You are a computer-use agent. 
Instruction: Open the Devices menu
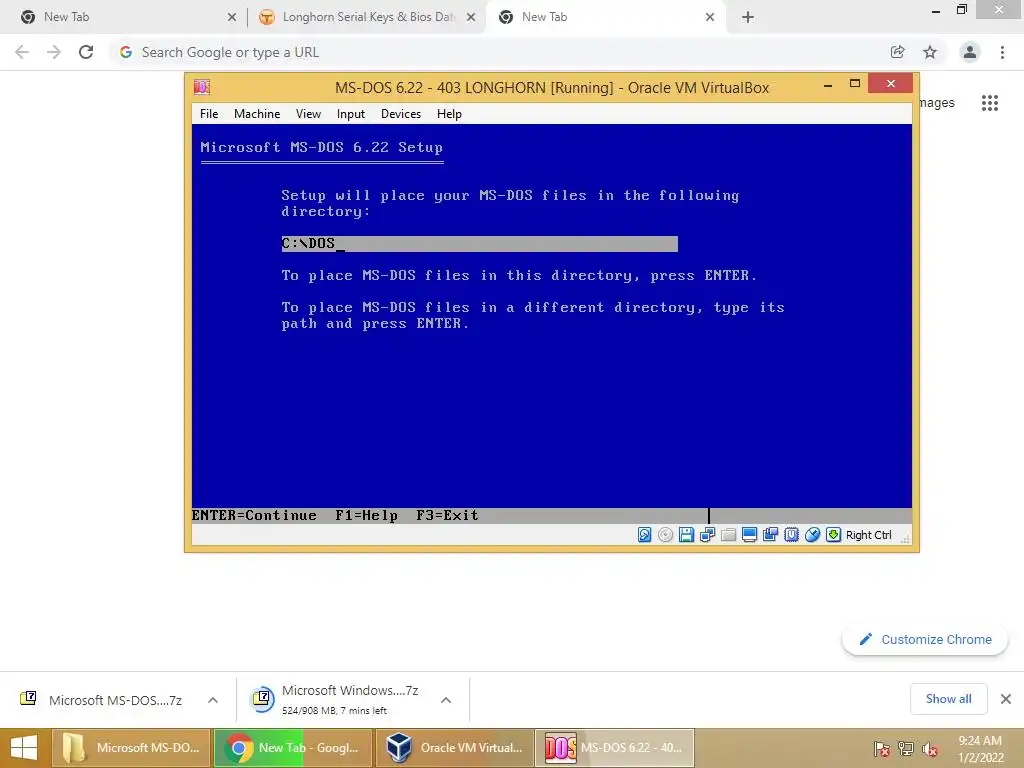point(401,114)
